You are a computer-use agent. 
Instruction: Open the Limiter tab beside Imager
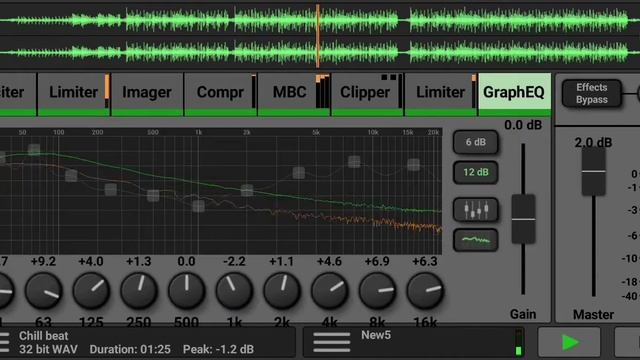pos(73,93)
